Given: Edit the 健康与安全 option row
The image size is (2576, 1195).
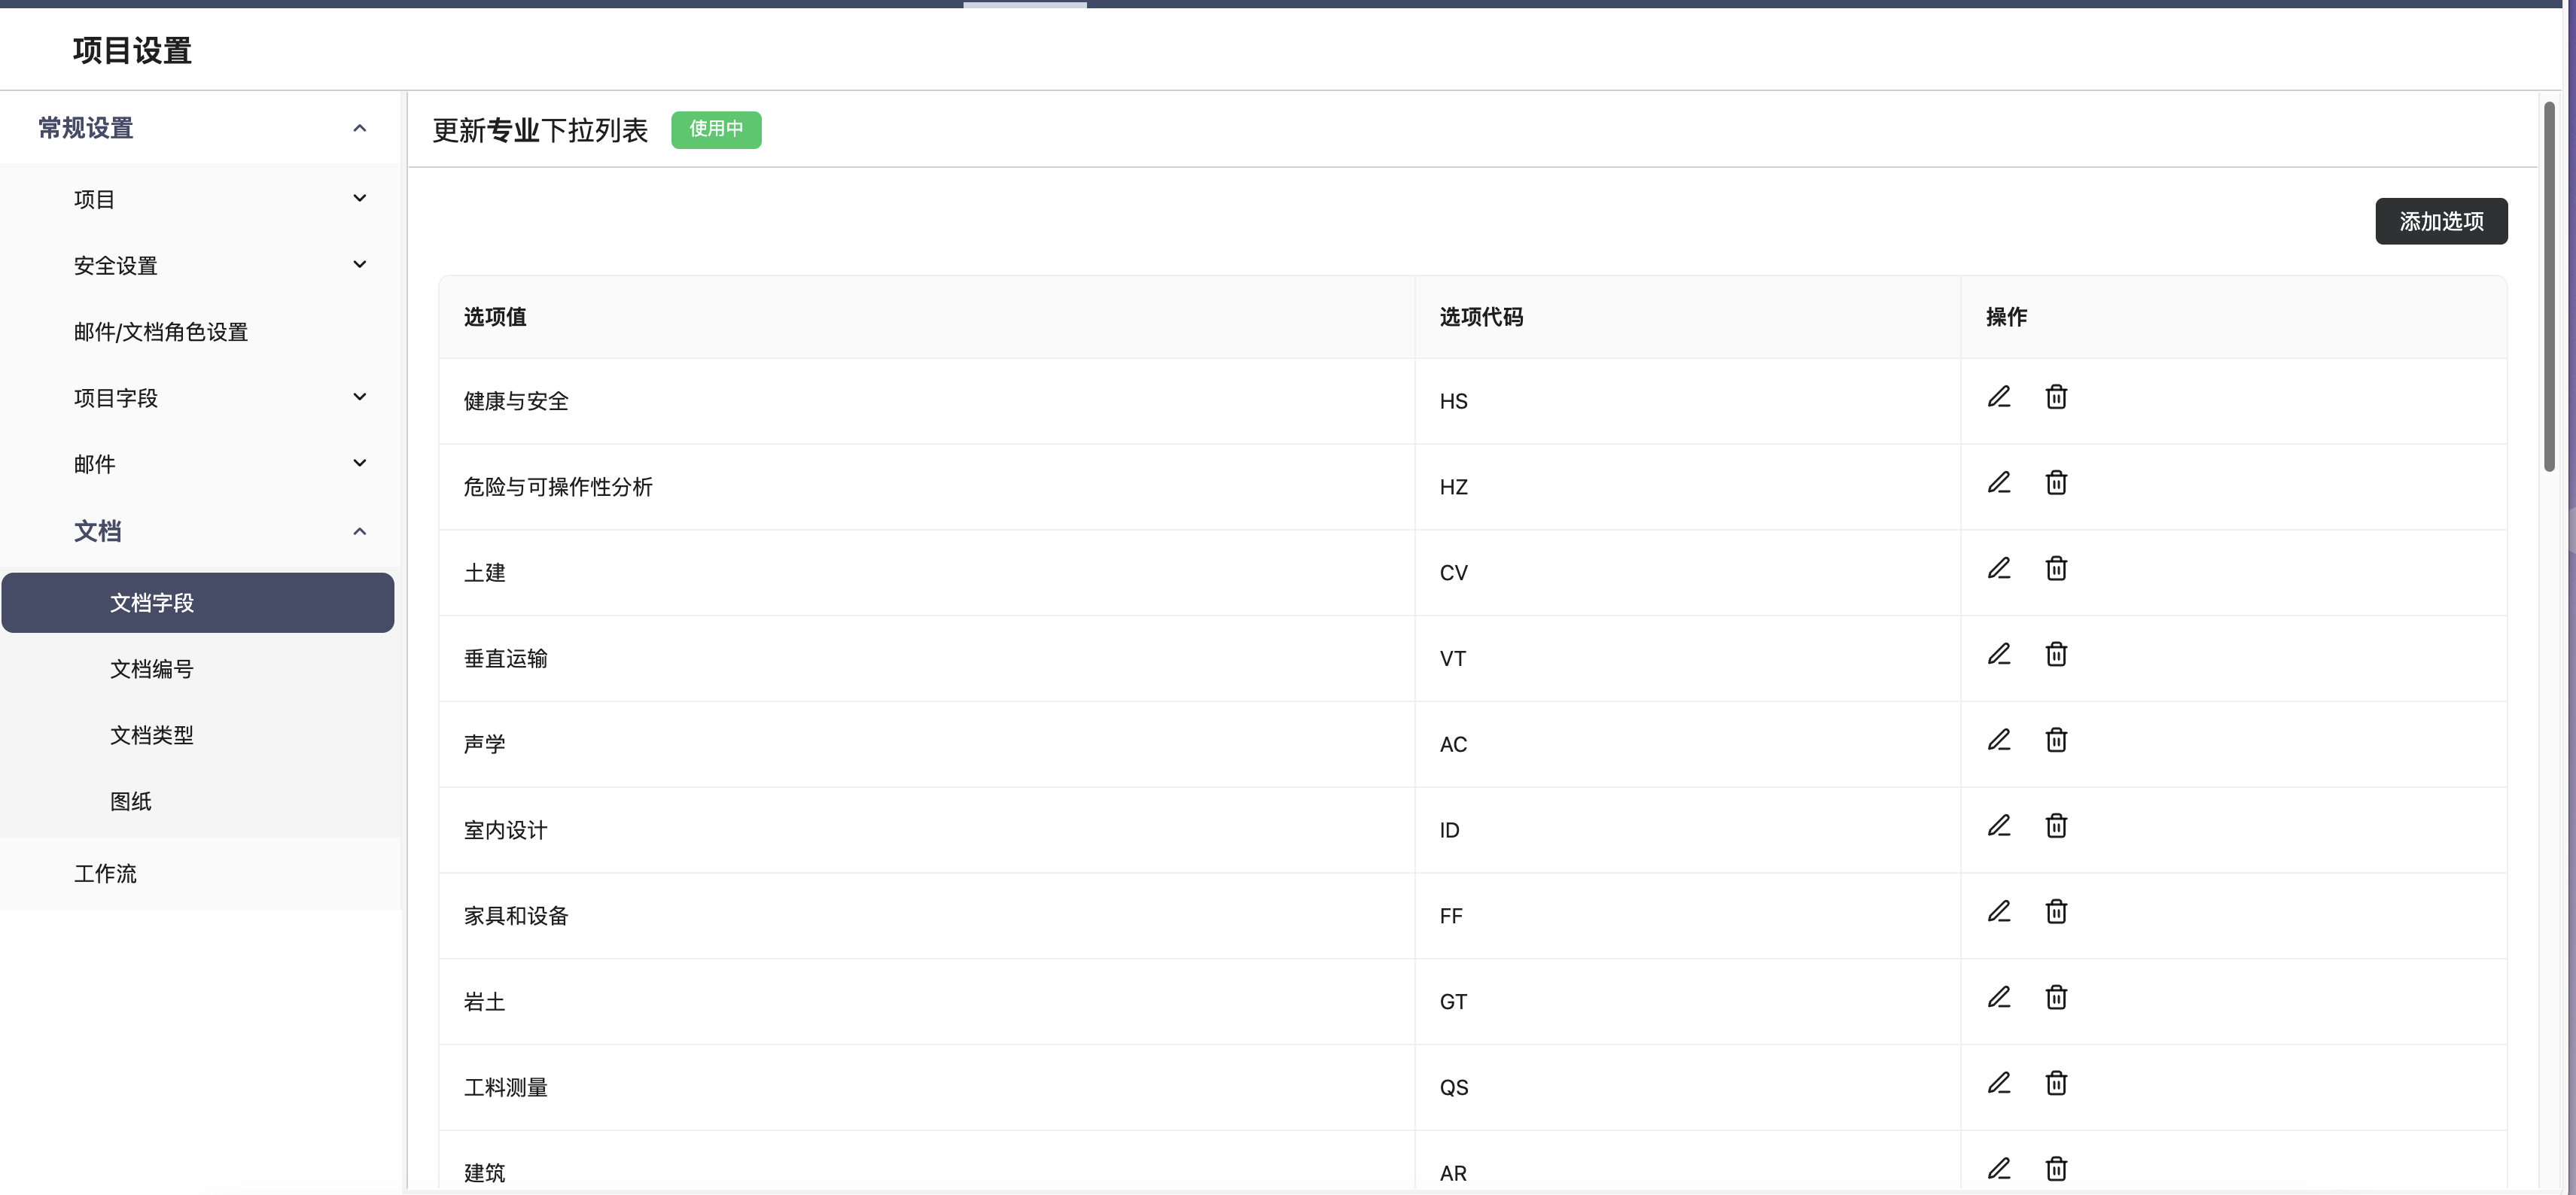Looking at the screenshot, I should pos(1998,397).
